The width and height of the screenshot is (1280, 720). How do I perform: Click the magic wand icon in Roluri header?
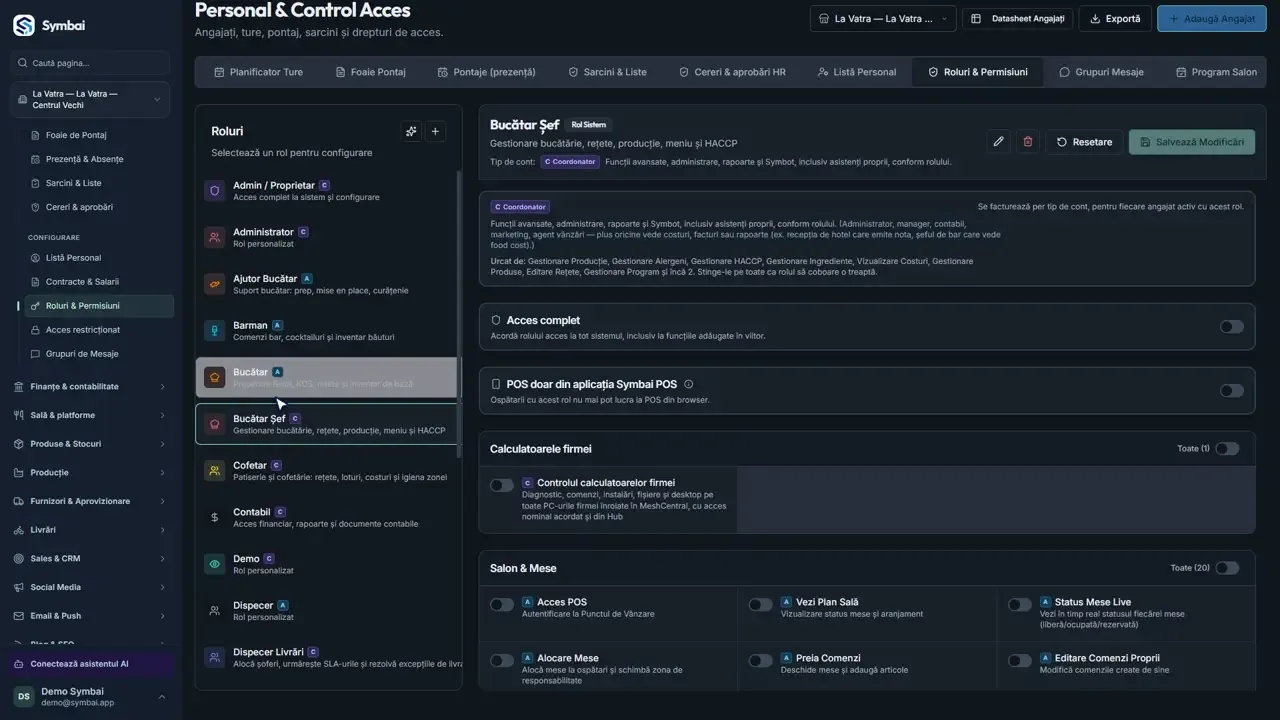point(411,131)
